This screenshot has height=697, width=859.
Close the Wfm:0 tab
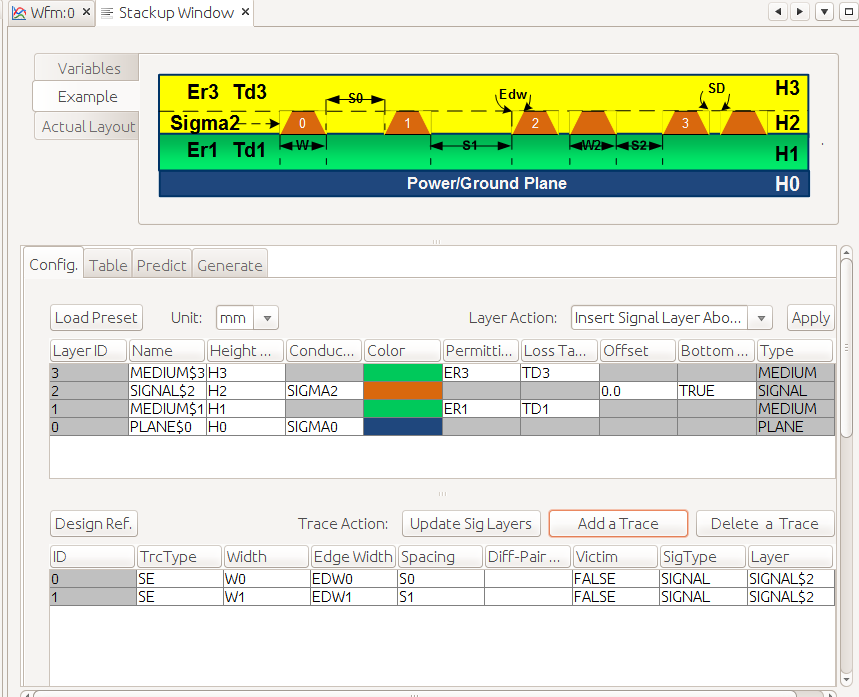coord(86,13)
